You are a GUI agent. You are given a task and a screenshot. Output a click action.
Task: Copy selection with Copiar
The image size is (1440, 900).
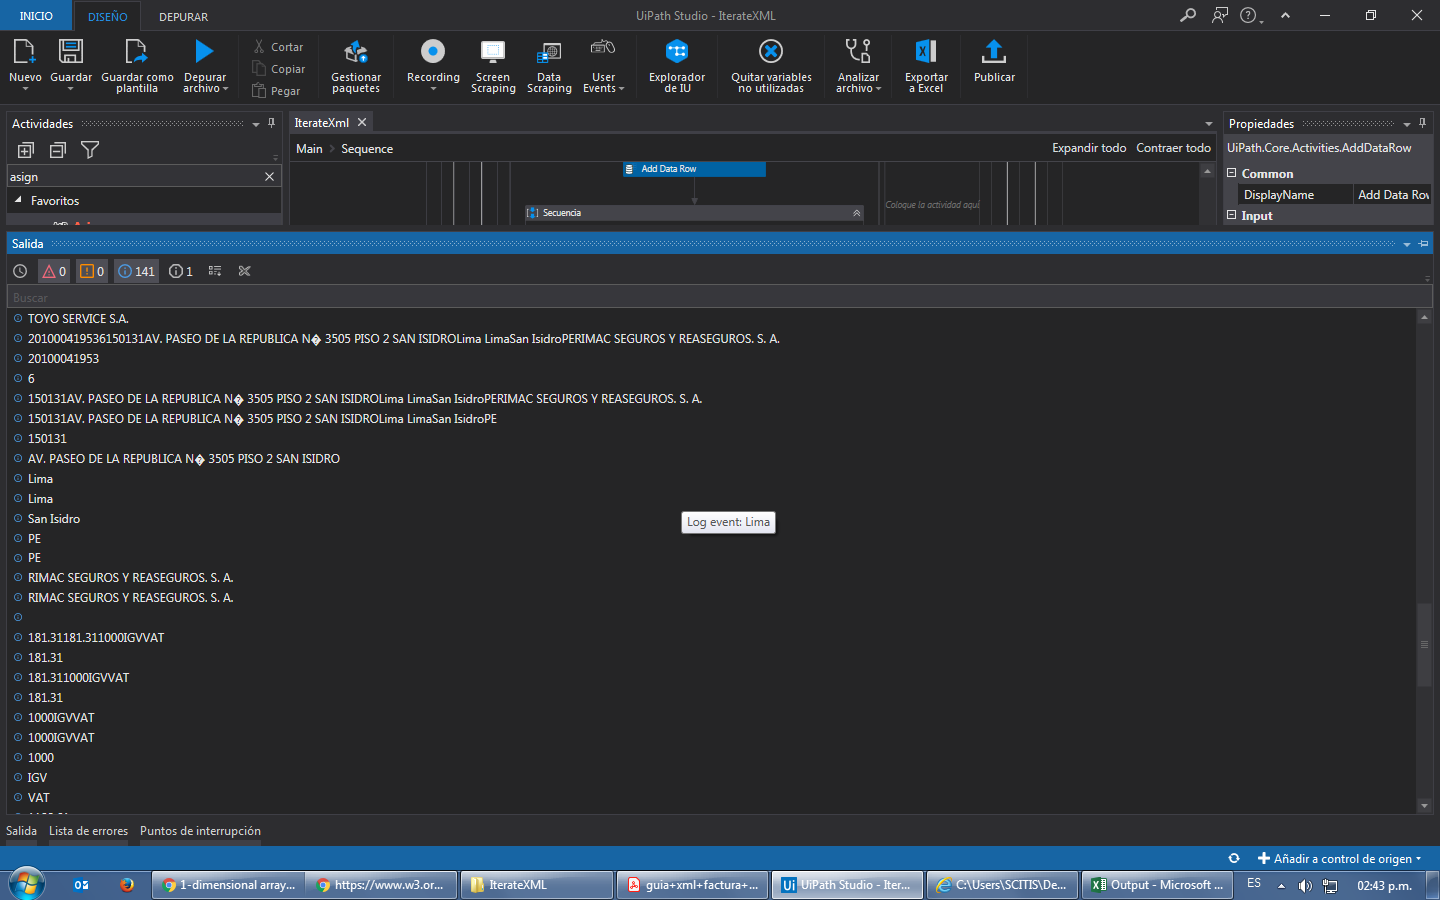(278, 69)
